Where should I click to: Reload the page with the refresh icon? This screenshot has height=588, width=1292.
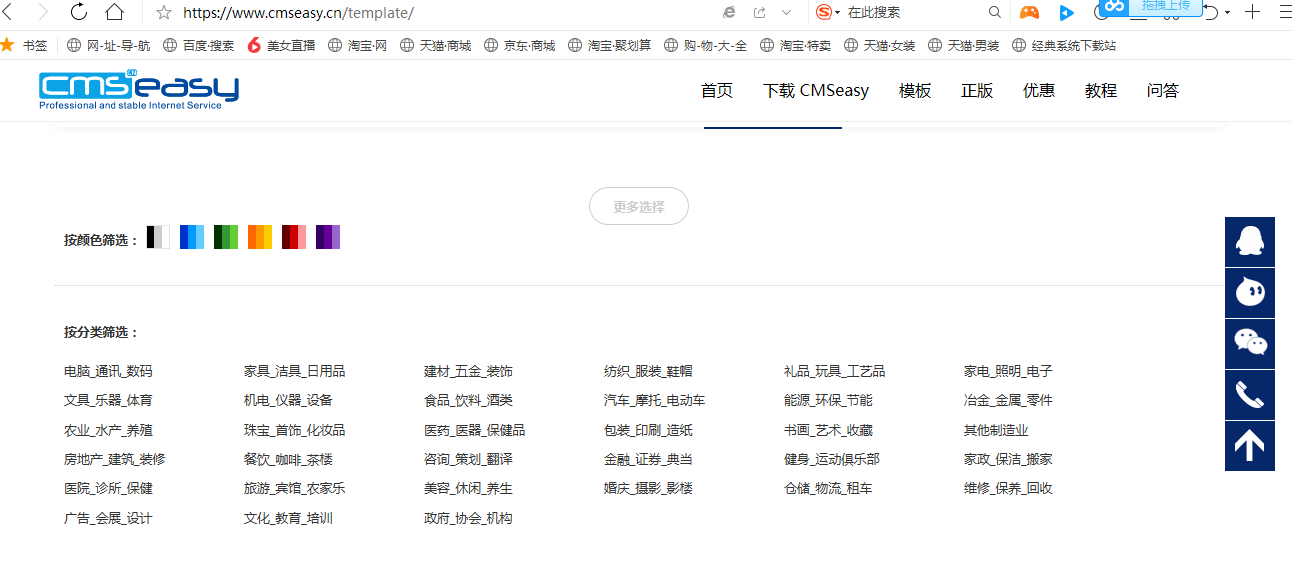coord(79,12)
